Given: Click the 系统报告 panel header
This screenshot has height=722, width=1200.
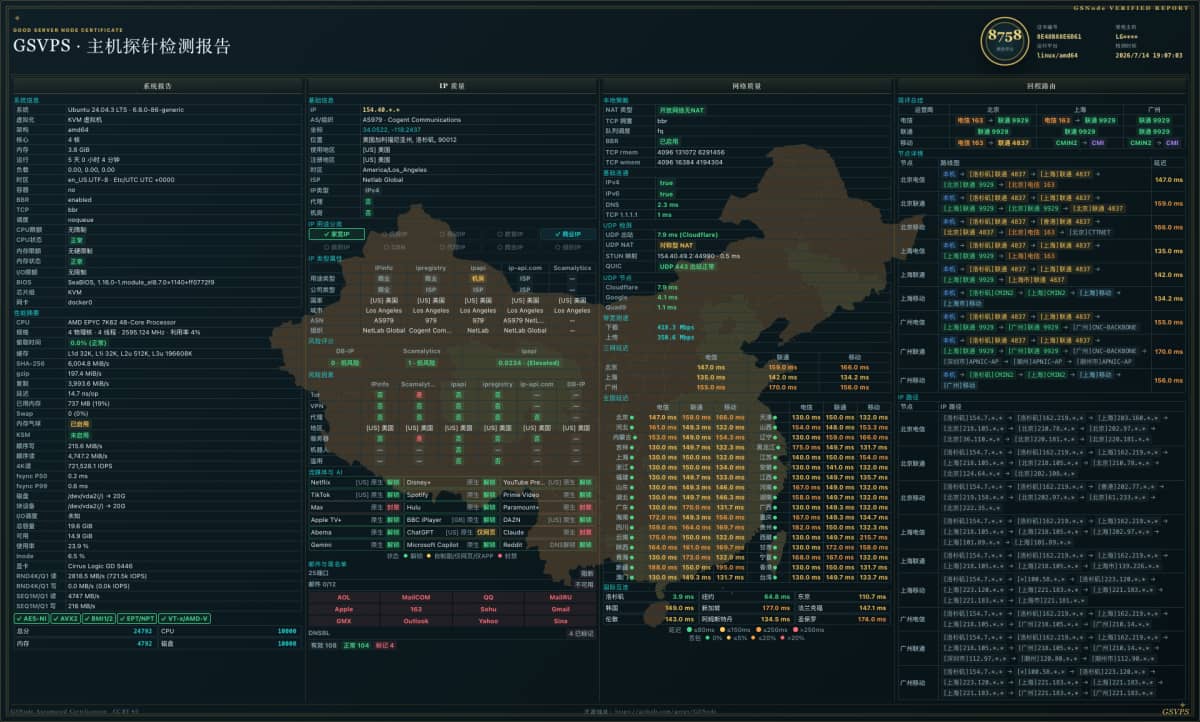Looking at the screenshot, I should pos(157,86).
